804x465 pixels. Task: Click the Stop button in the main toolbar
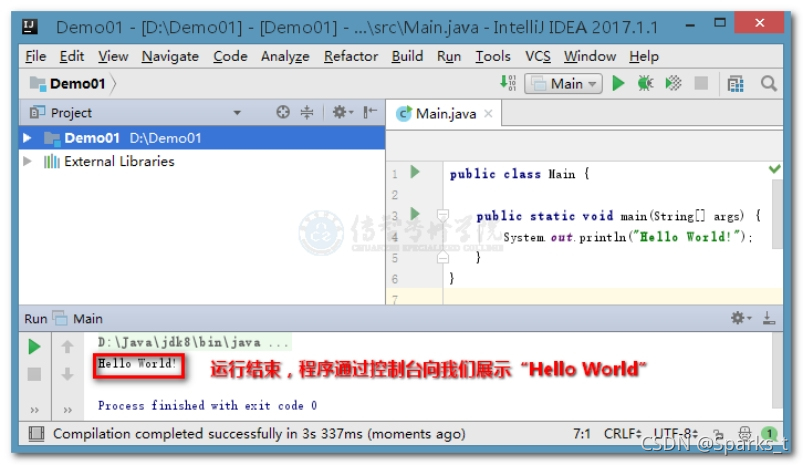[701, 83]
